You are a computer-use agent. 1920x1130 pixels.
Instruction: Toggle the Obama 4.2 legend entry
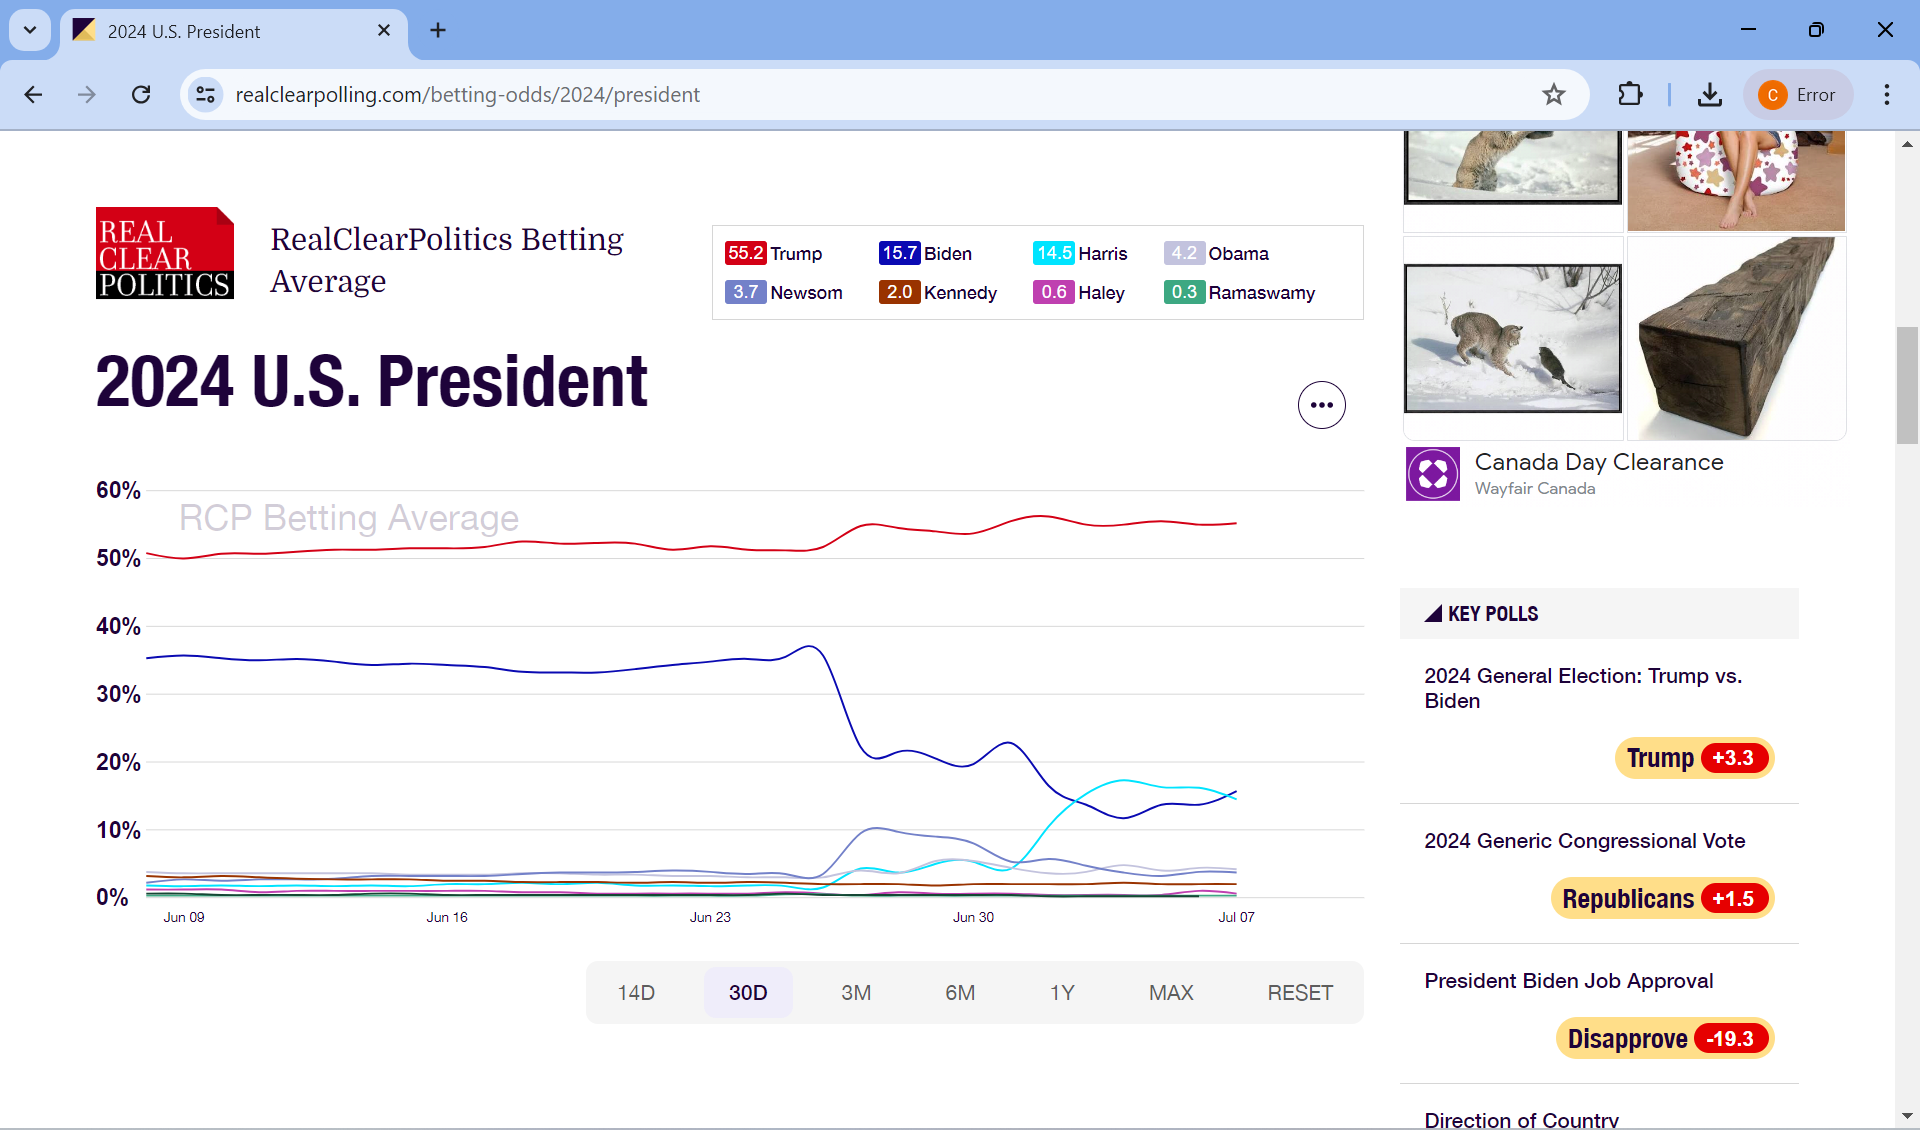[x=1216, y=253]
